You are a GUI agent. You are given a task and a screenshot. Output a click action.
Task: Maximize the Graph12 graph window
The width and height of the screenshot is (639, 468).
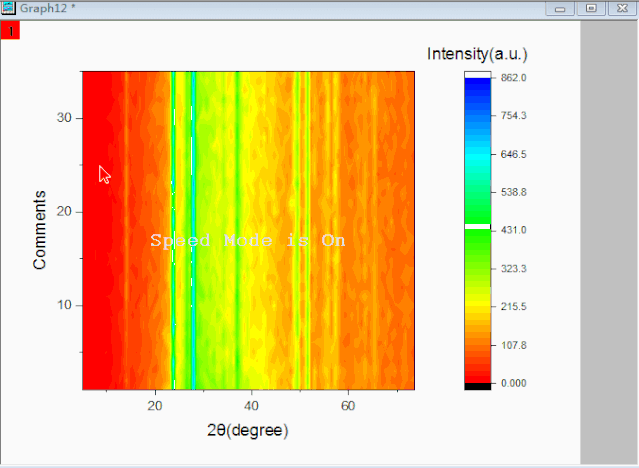pos(592,8)
